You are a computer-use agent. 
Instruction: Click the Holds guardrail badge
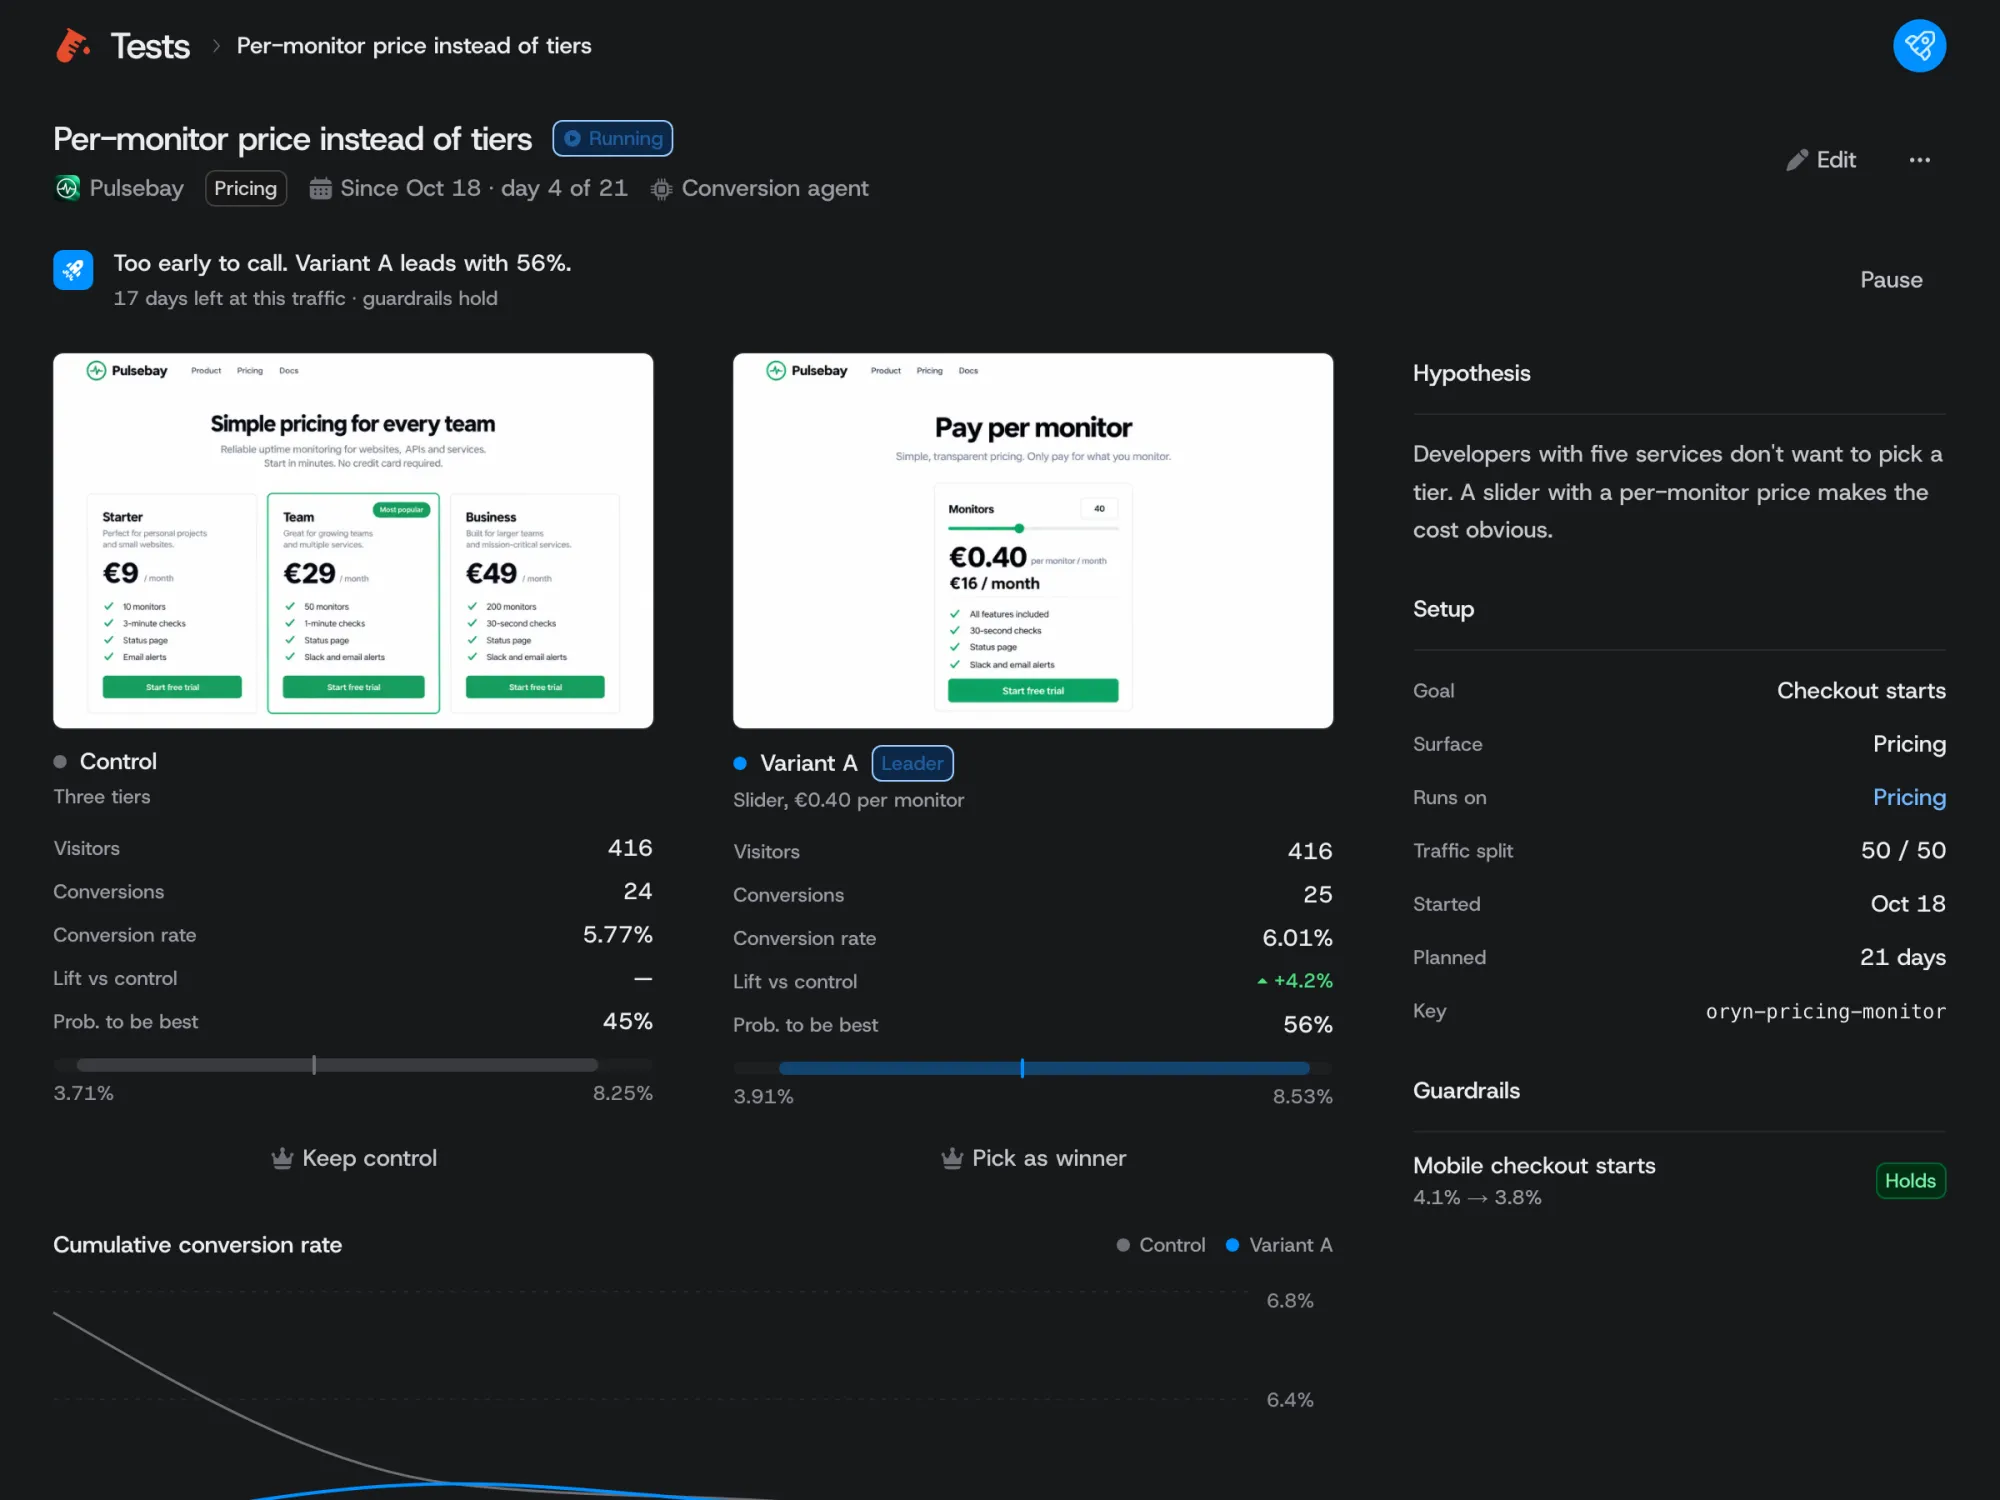[x=1910, y=1181]
